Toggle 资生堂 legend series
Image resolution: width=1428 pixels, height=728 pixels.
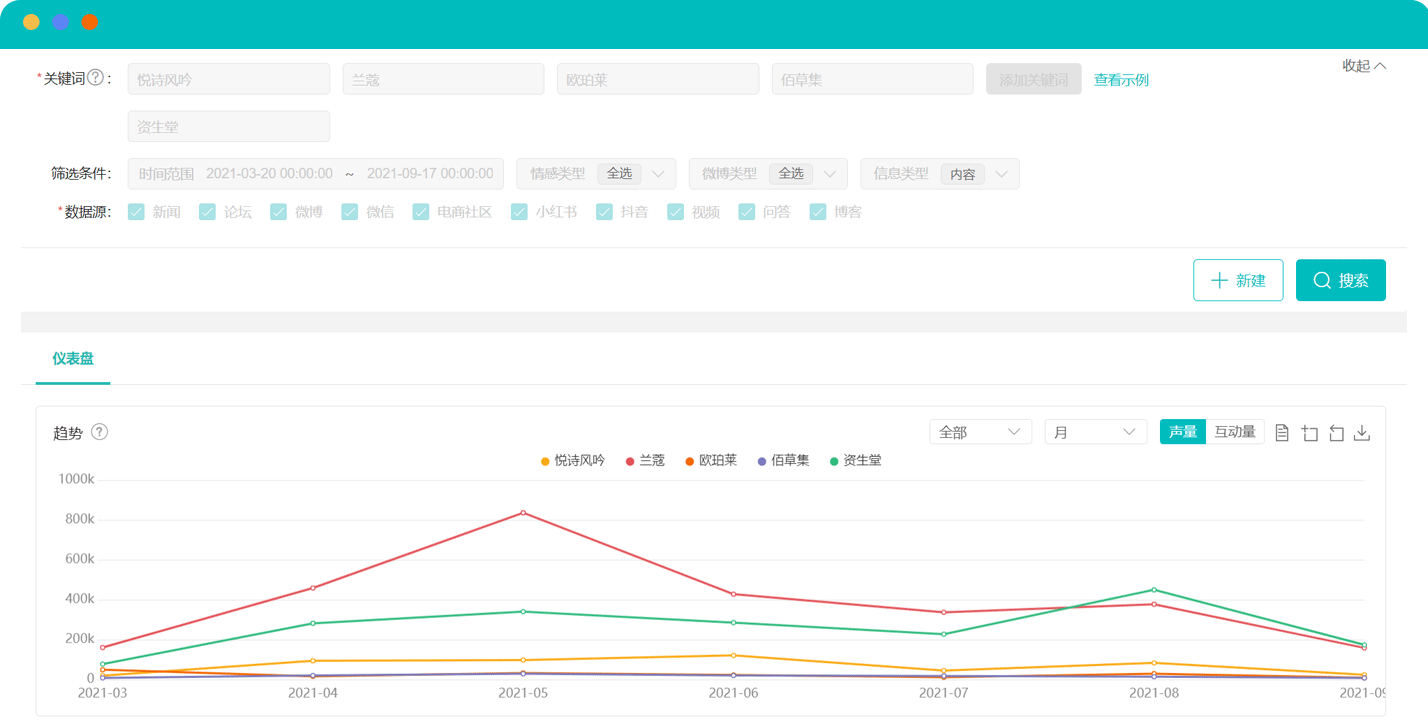point(856,461)
